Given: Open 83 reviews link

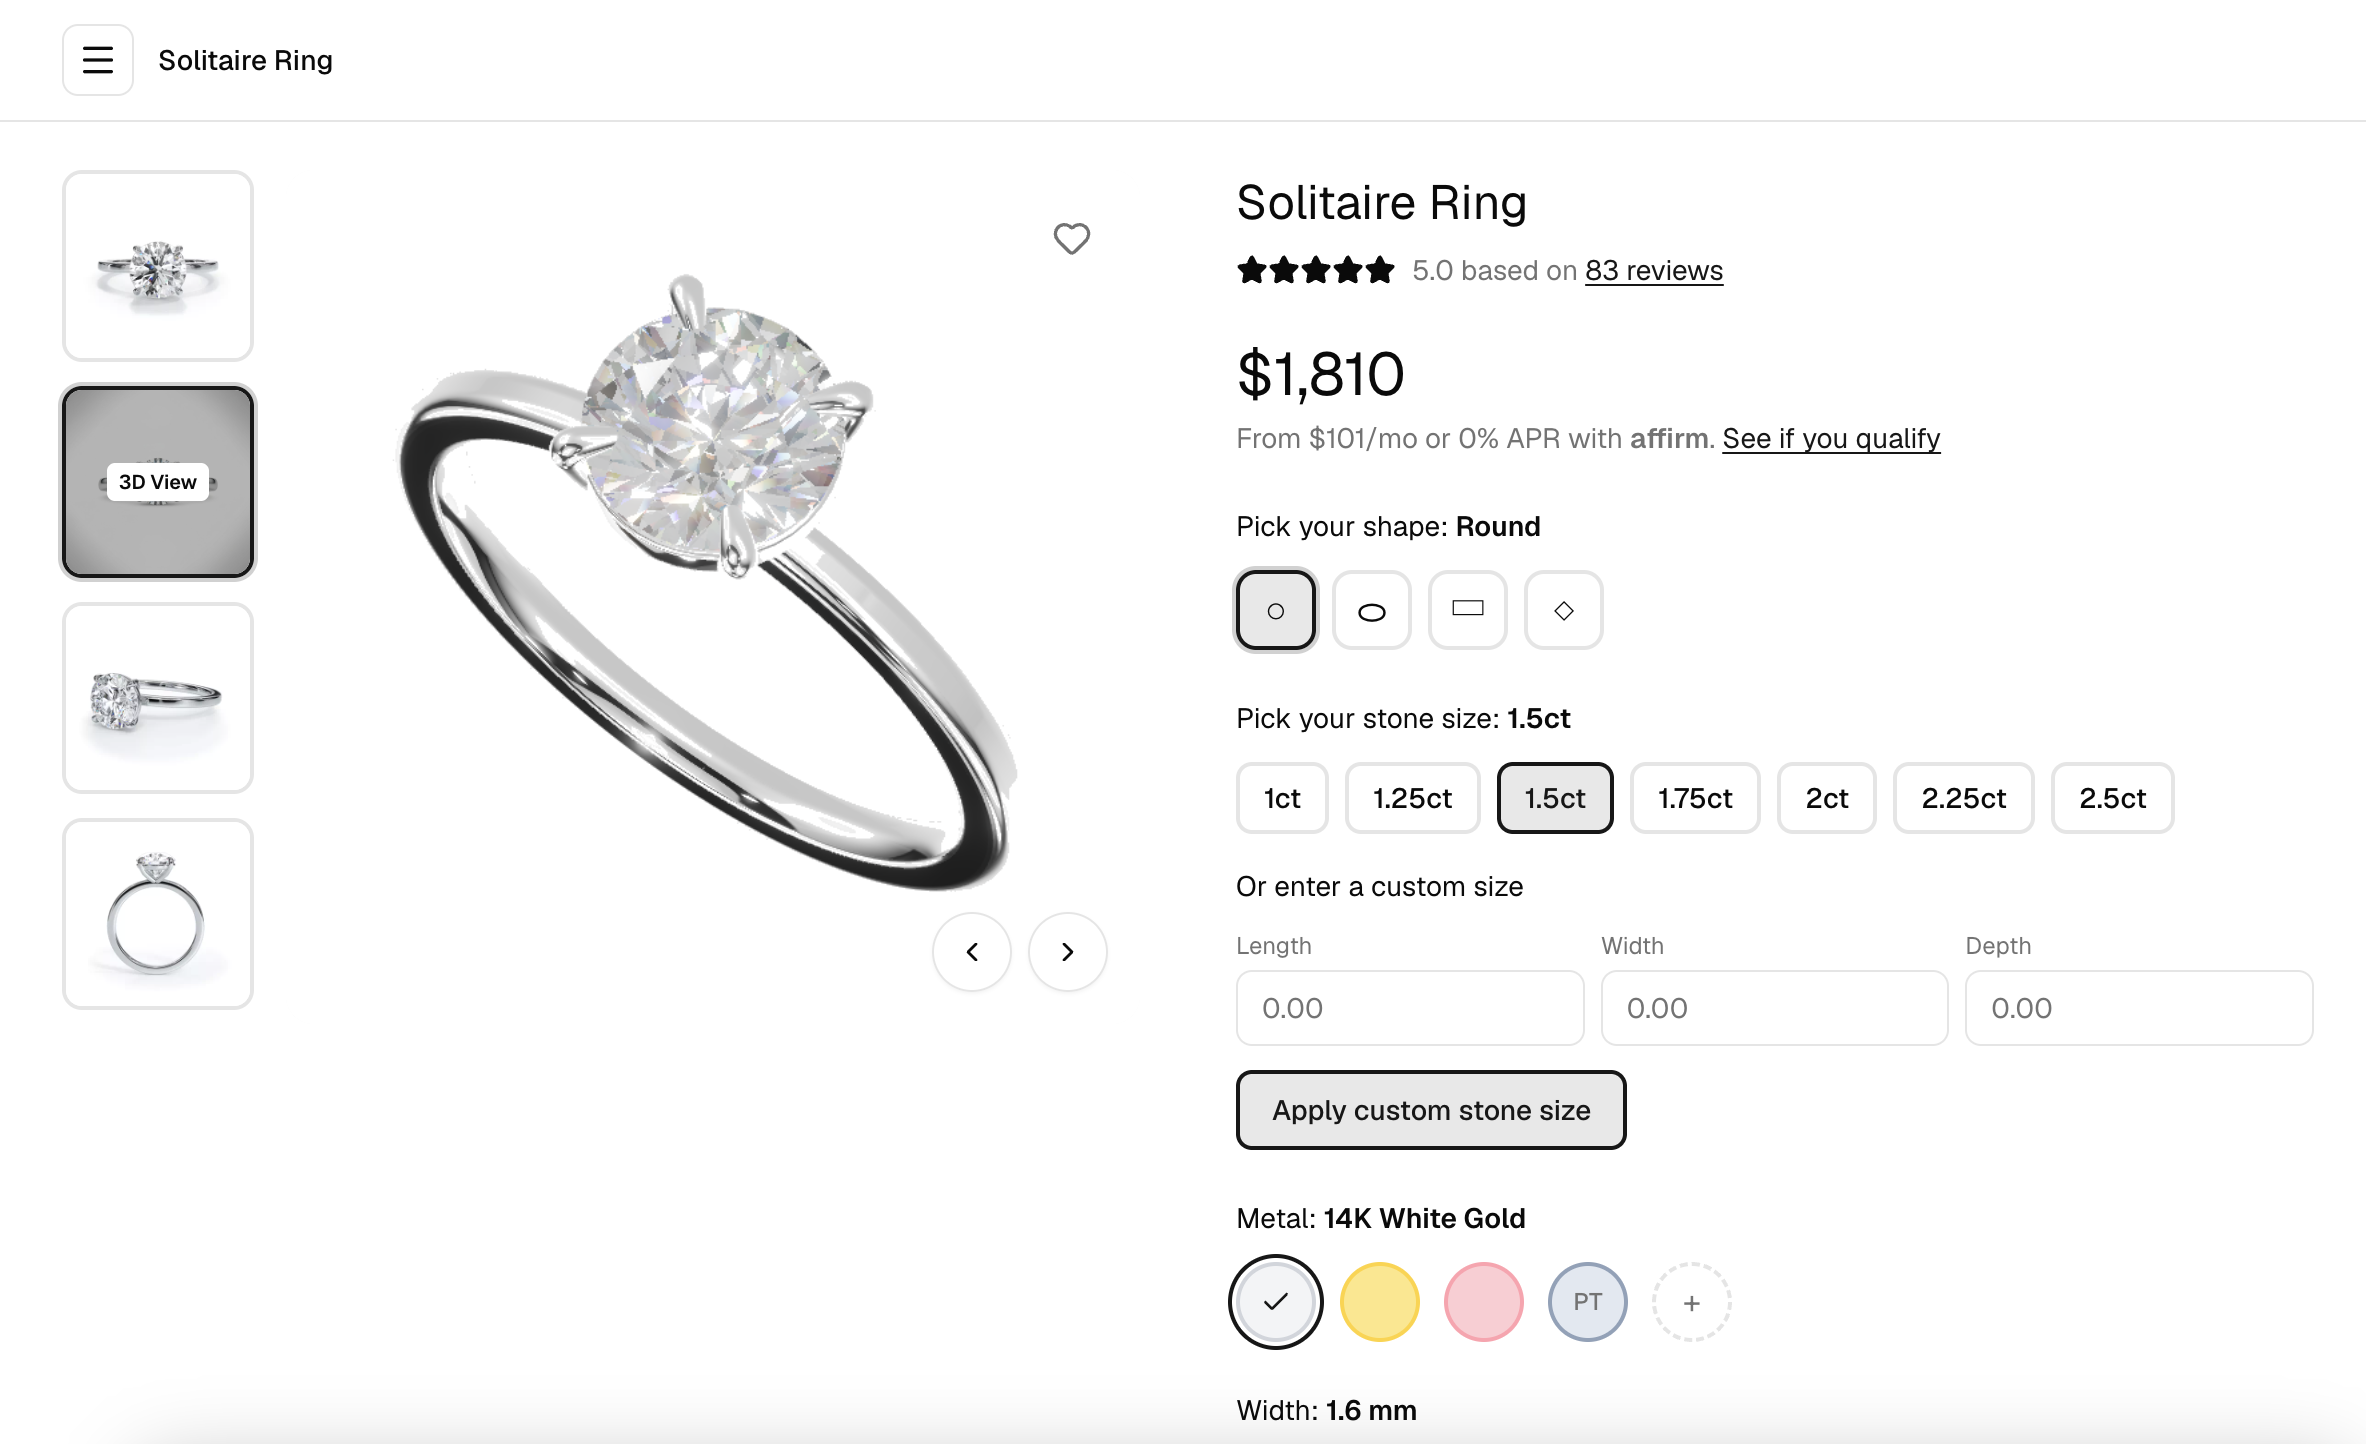Looking at the screenshot, I should 1654,270.
